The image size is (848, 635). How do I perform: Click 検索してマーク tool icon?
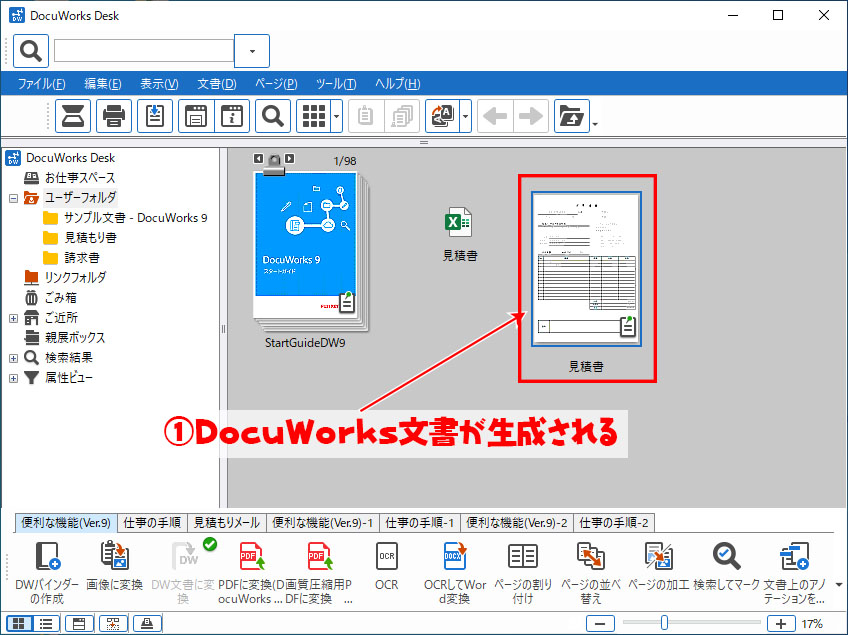tap(726, 556)
